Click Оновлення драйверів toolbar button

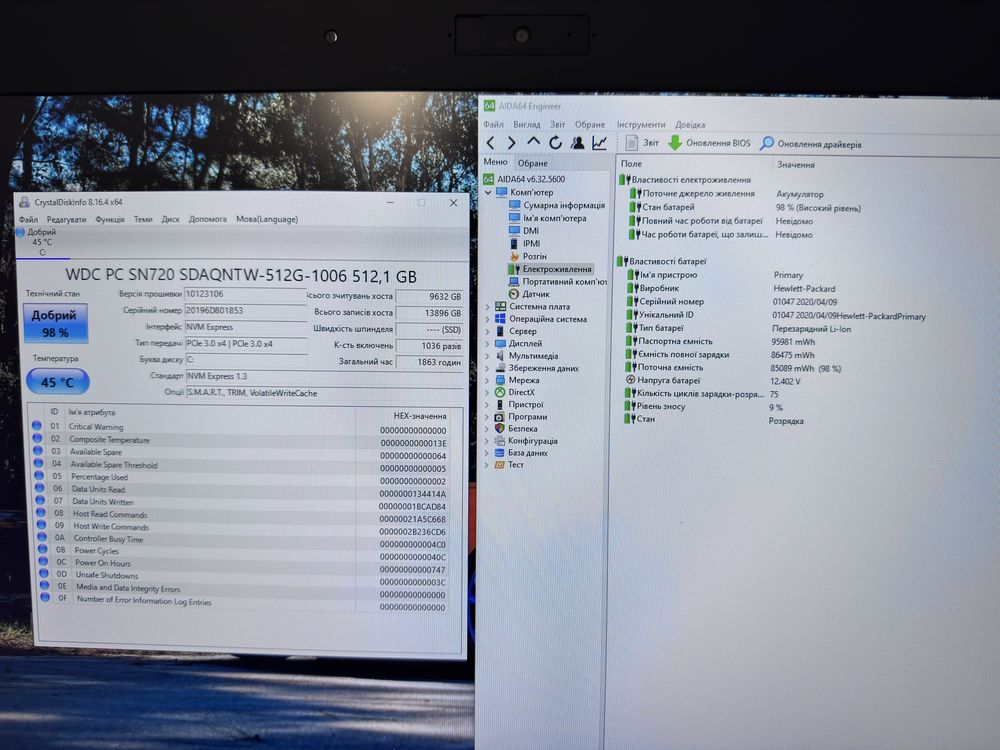click(811, 144)
